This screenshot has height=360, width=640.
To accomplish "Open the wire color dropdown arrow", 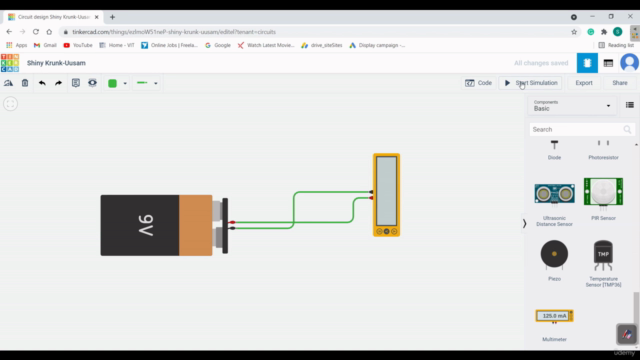I will pos(125,83).
